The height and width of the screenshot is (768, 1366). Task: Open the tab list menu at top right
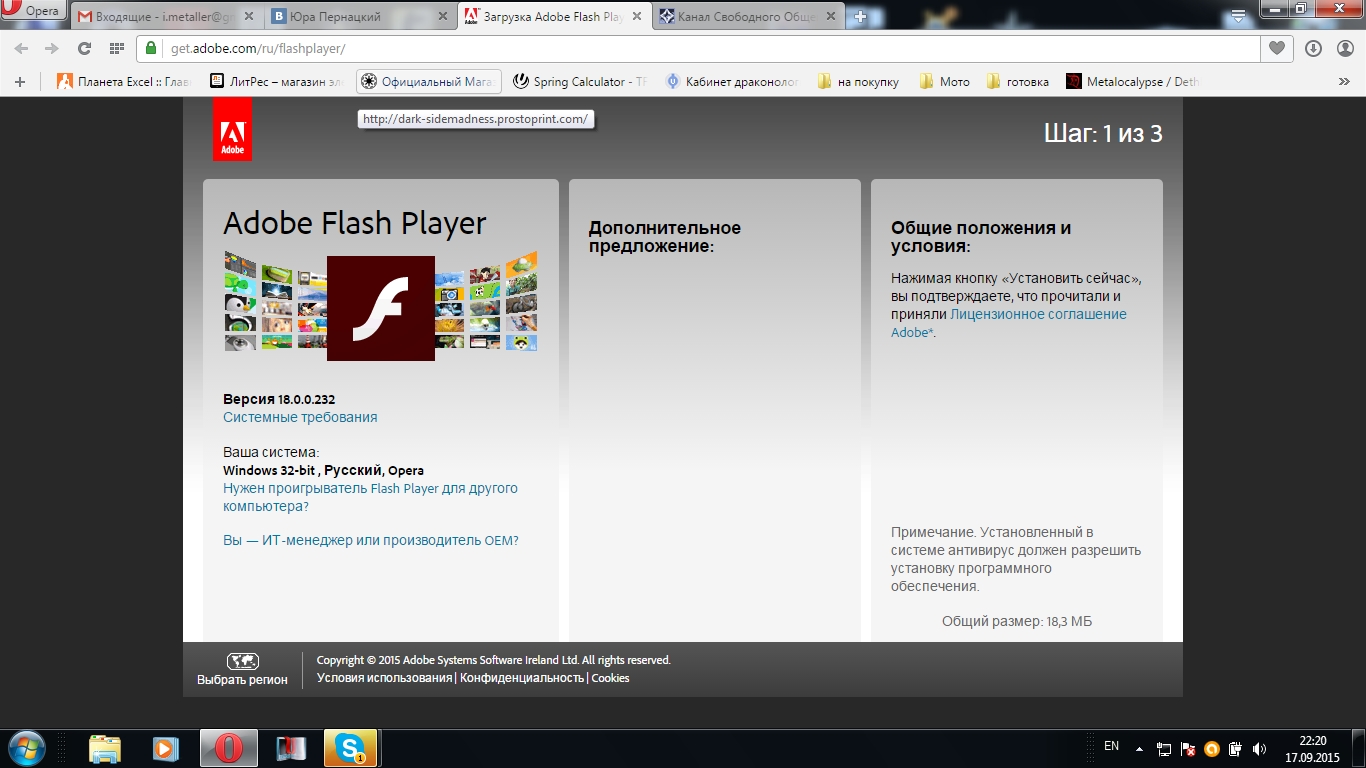tap(1238, 16)
